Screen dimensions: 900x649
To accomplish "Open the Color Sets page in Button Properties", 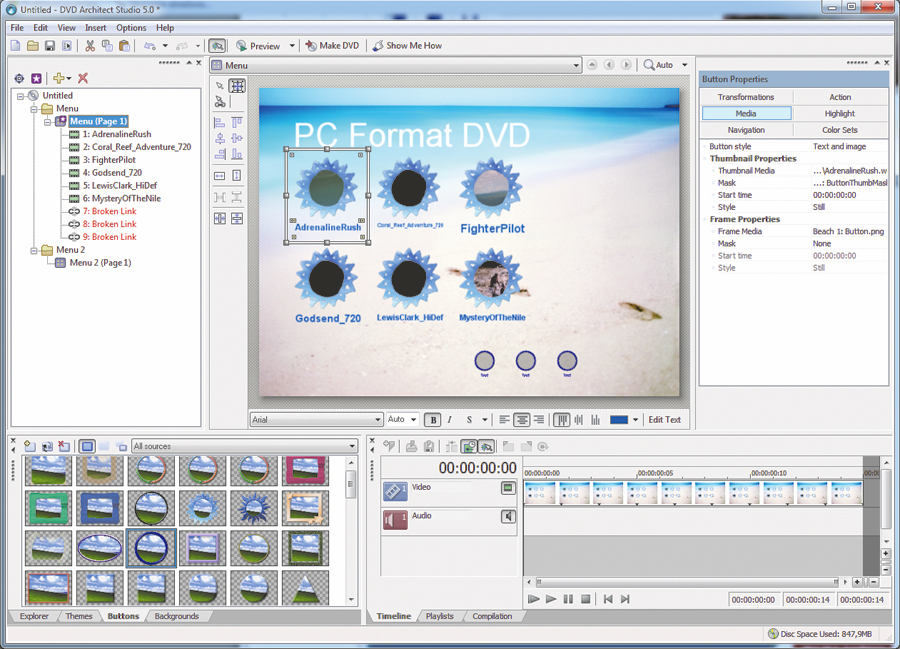I will click(840, 130).
